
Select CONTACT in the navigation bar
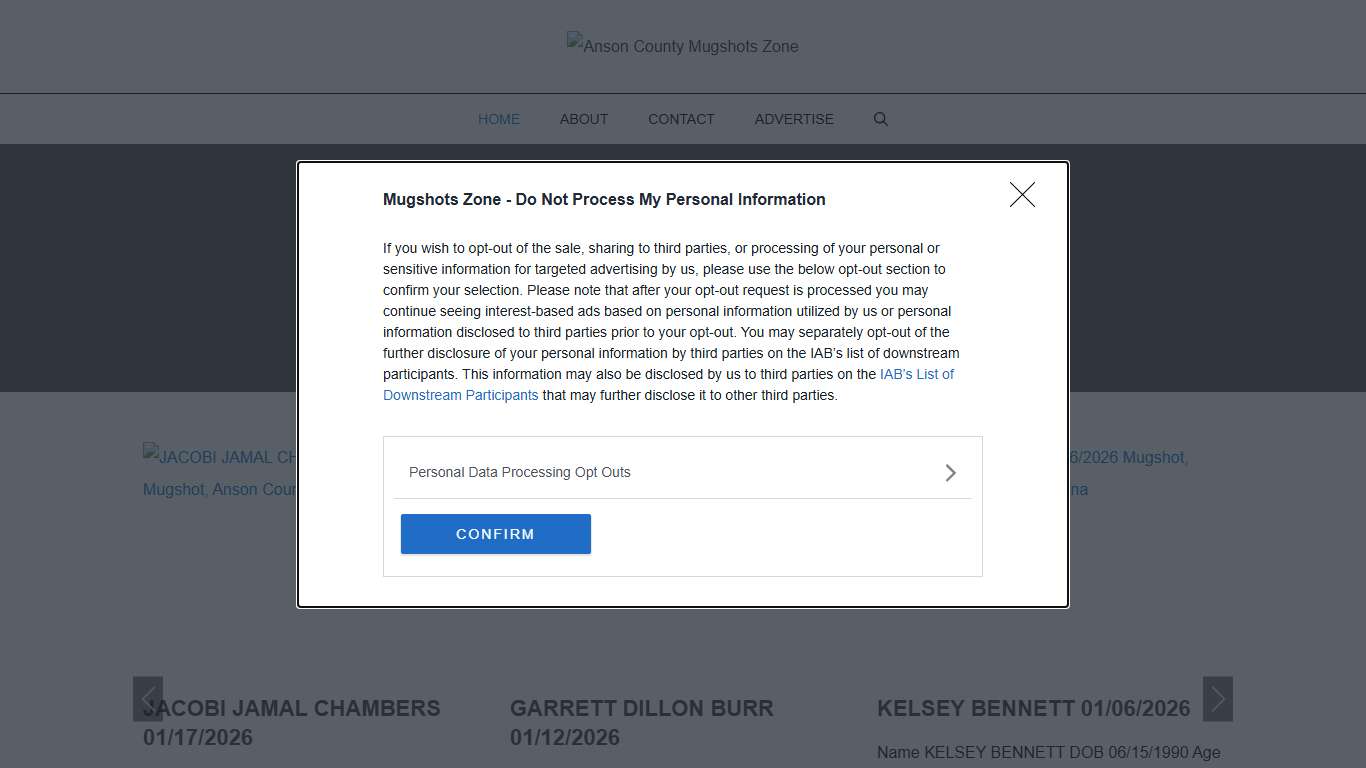pos(681,119)
